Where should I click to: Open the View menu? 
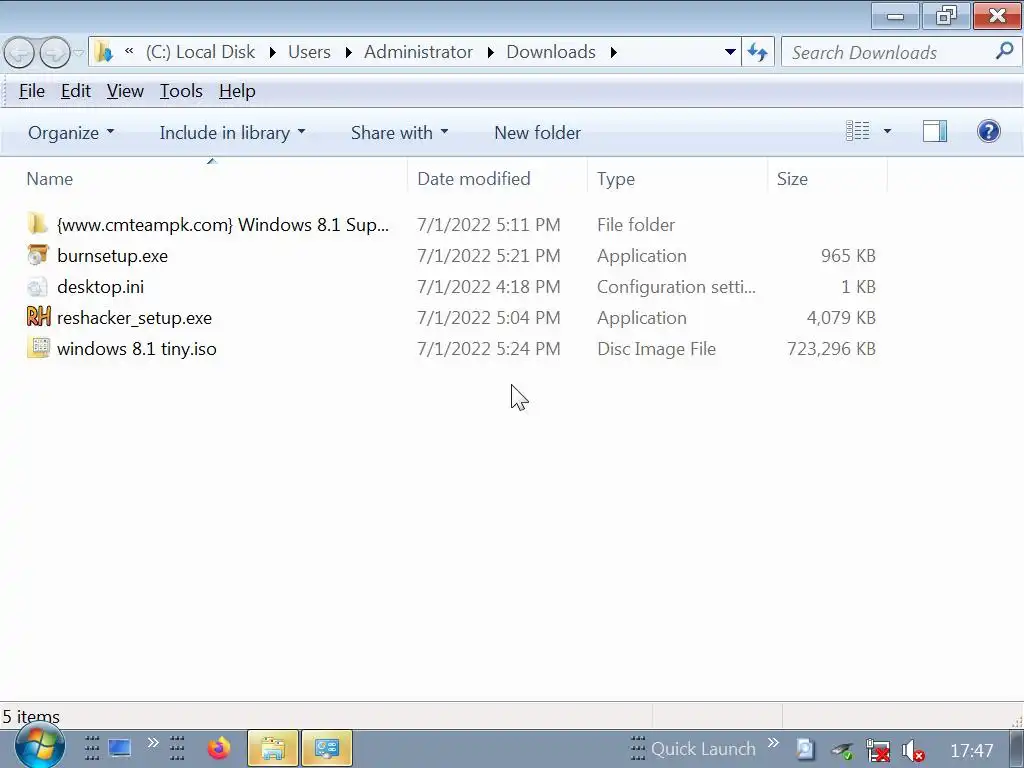point(125,91)
